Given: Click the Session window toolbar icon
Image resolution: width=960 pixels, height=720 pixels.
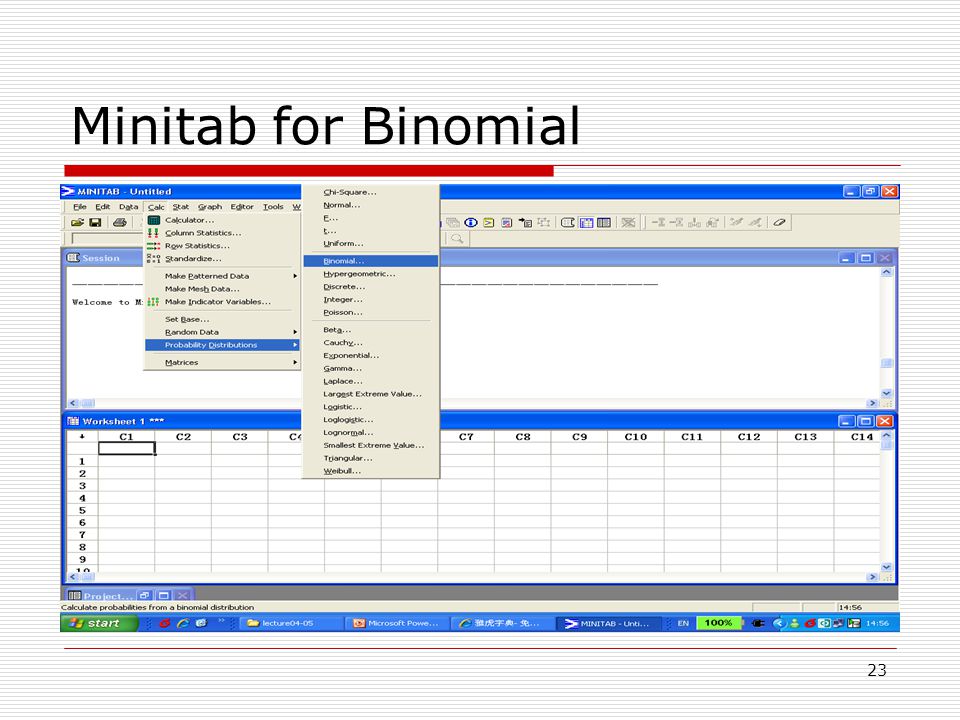Looking at the screenshot, I should 568,222.
